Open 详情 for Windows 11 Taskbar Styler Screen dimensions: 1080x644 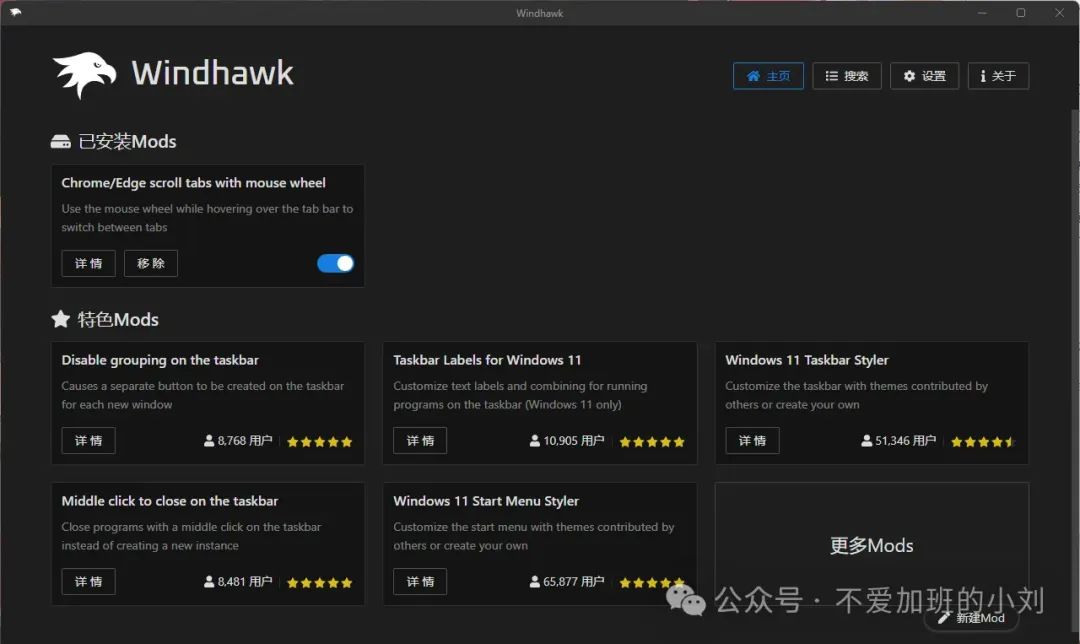[752, 441]
